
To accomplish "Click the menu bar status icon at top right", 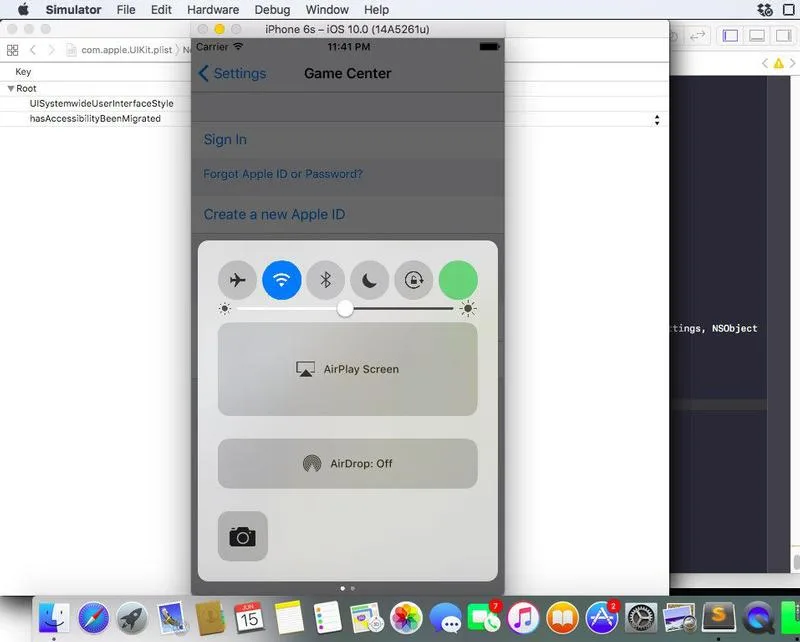I will (765, 10).
